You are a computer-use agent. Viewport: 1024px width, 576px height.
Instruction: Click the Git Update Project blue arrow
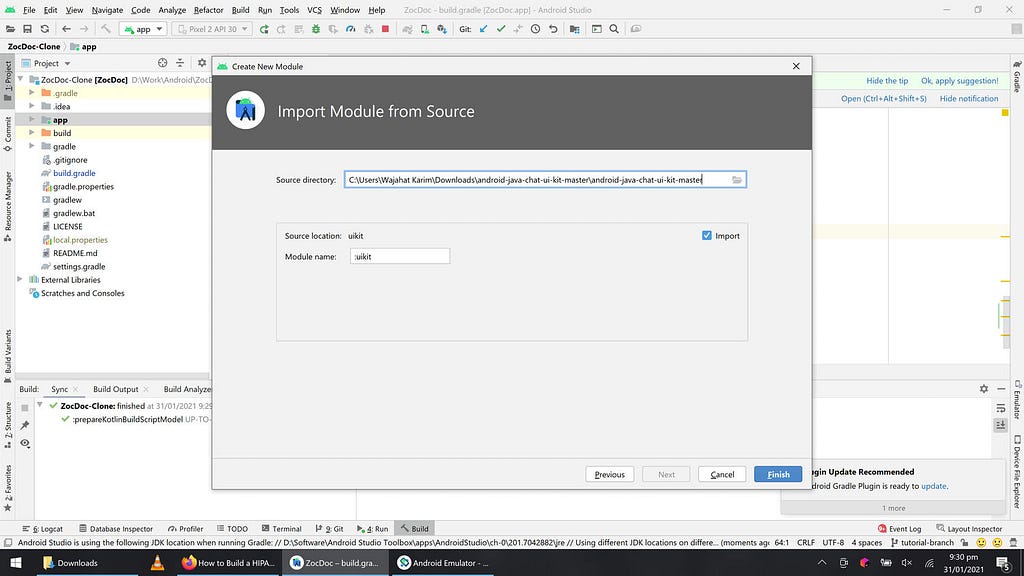coord(483,29)
